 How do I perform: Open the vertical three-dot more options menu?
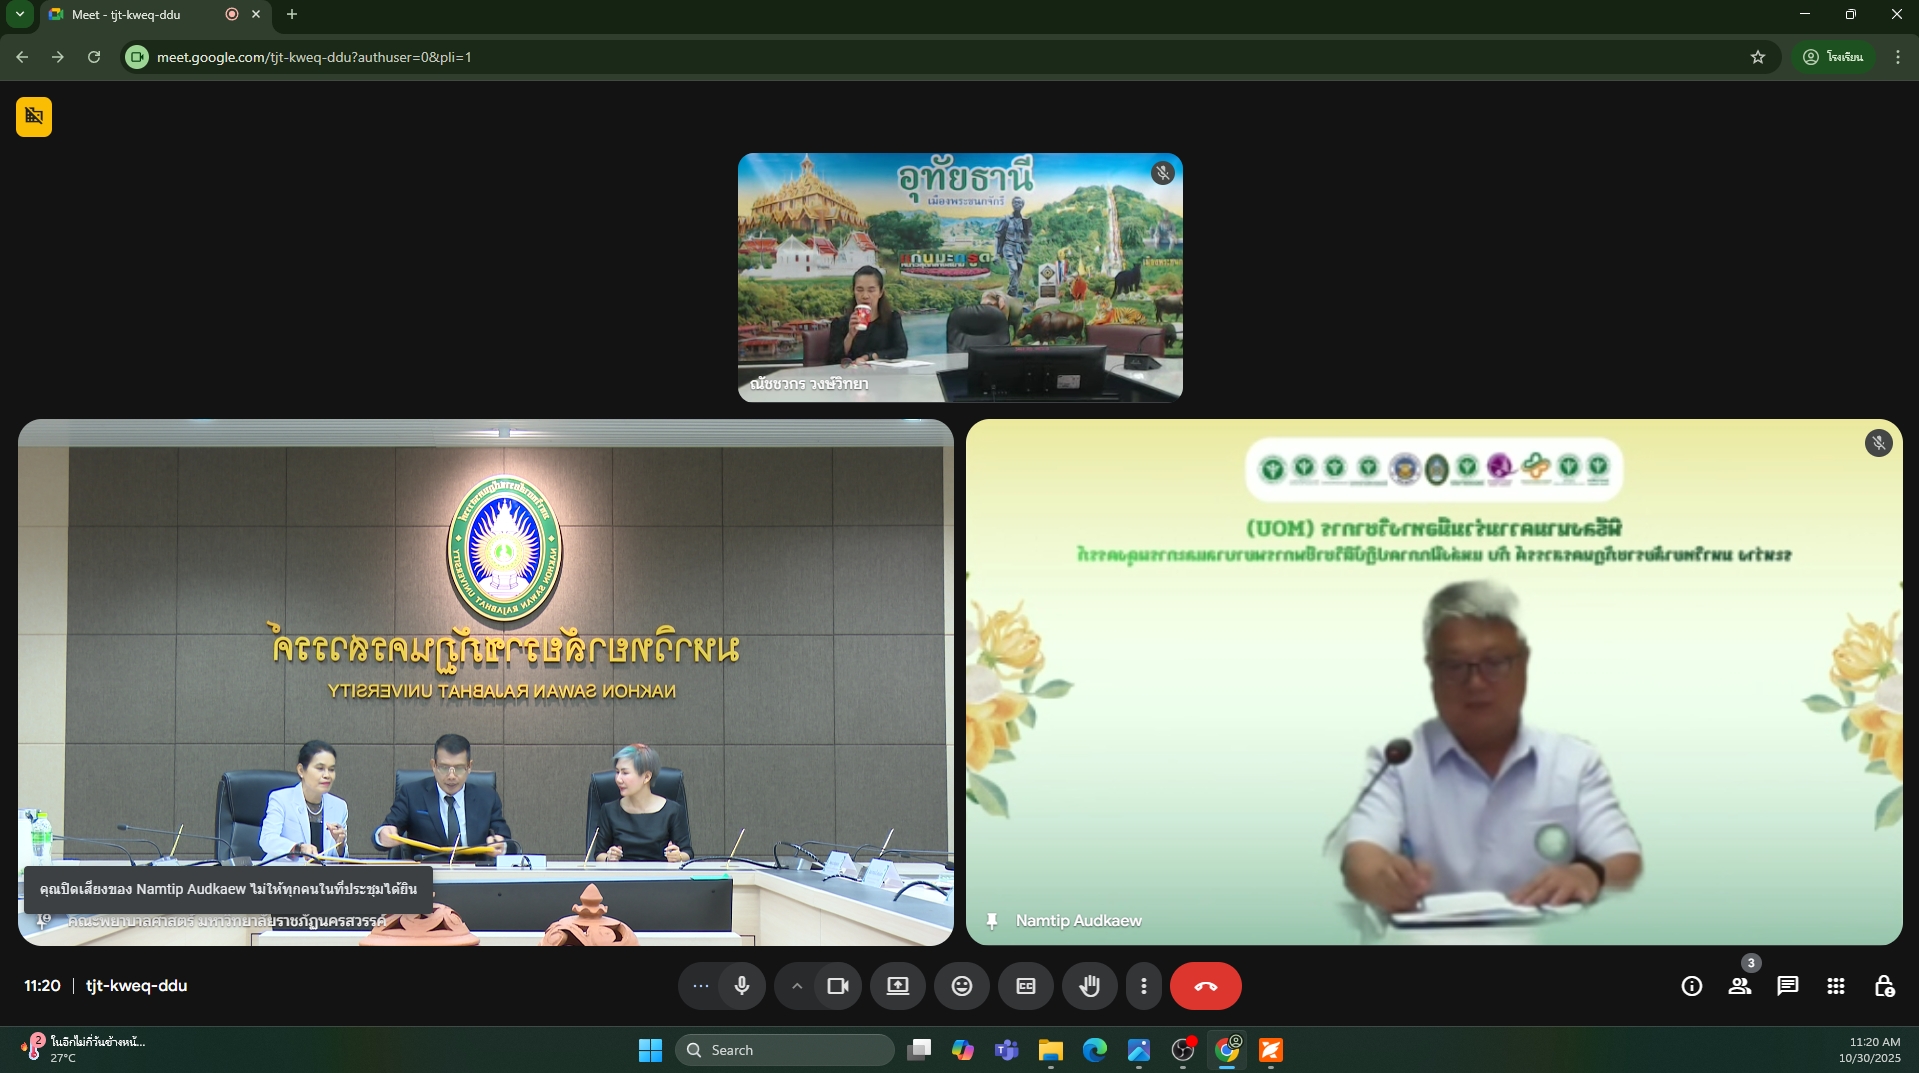pyautogui.click(x=1144, y=986)
